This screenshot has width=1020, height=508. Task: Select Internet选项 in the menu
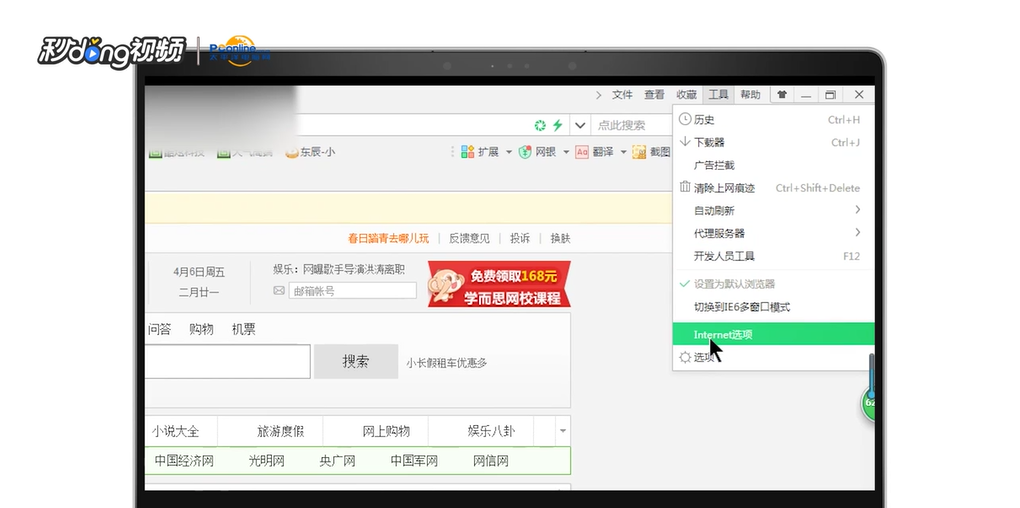(x=773, y=334)
